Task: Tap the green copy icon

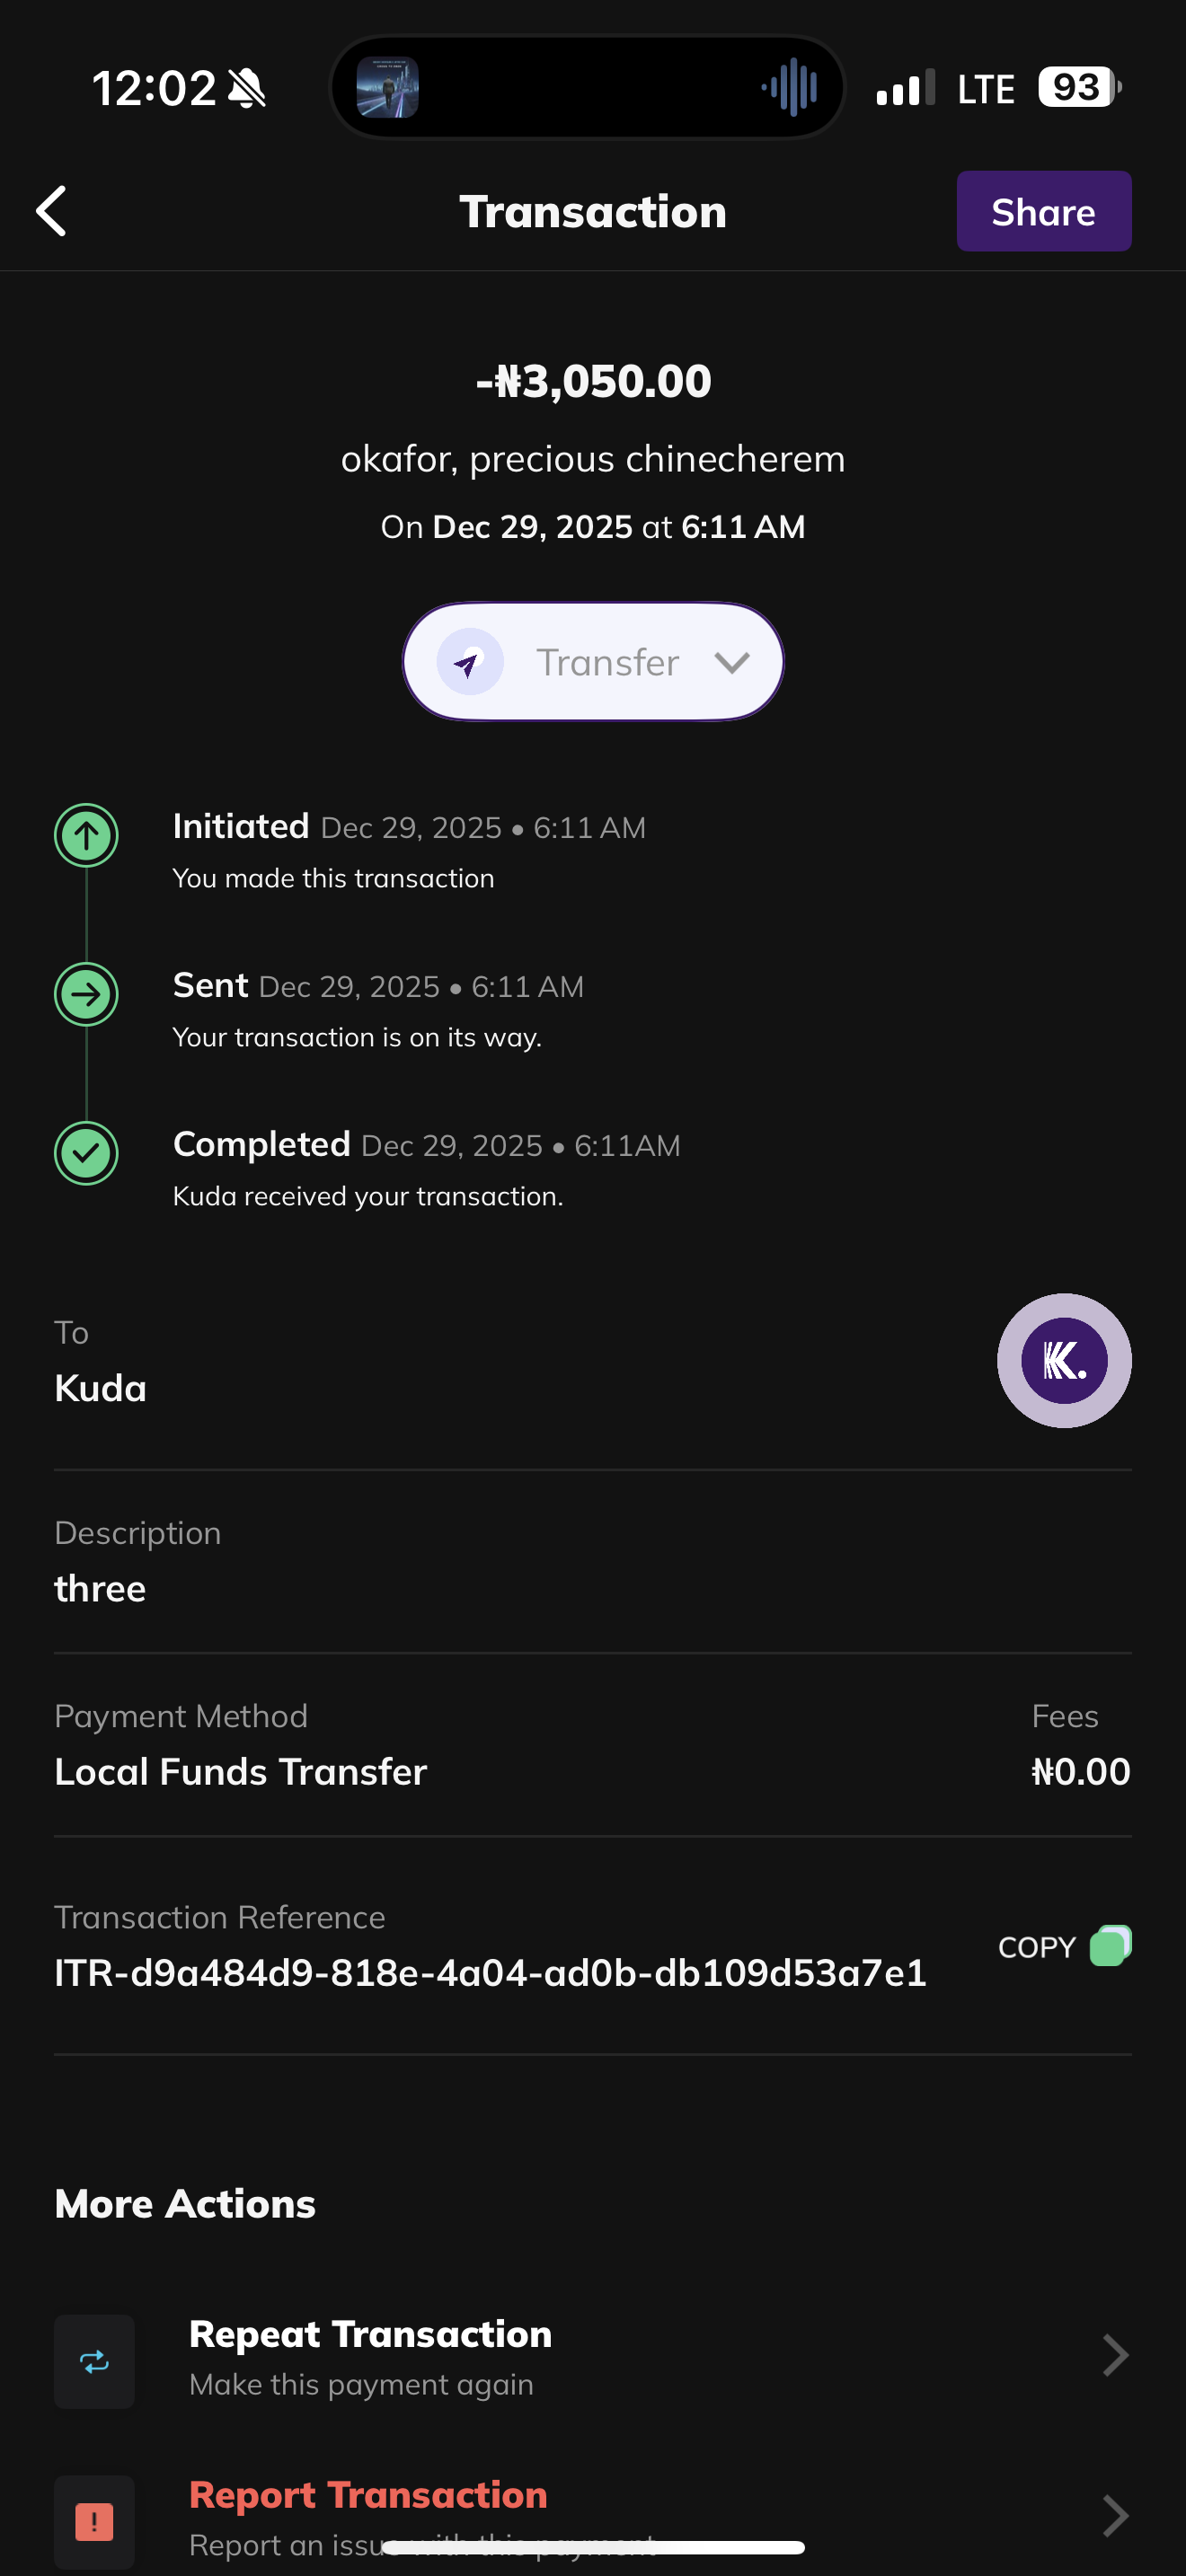Action: [1110, 1945]
